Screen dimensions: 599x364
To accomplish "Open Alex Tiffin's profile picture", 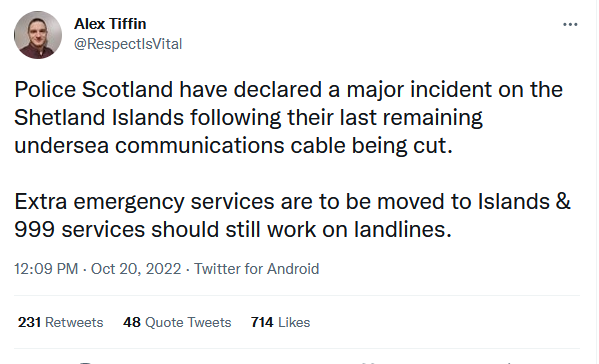I will click(x=37, y=35).
